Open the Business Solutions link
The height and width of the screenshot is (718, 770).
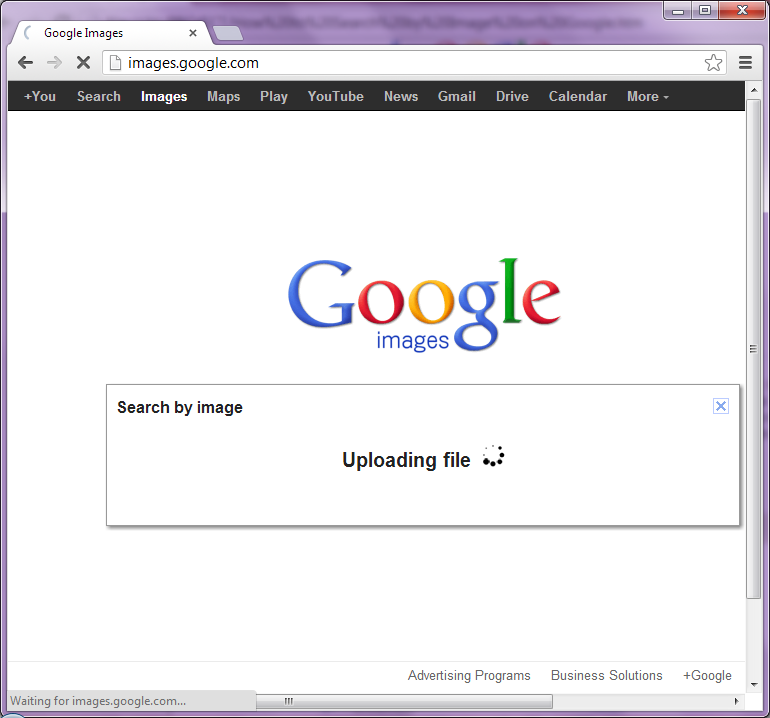tap(606, 676)
